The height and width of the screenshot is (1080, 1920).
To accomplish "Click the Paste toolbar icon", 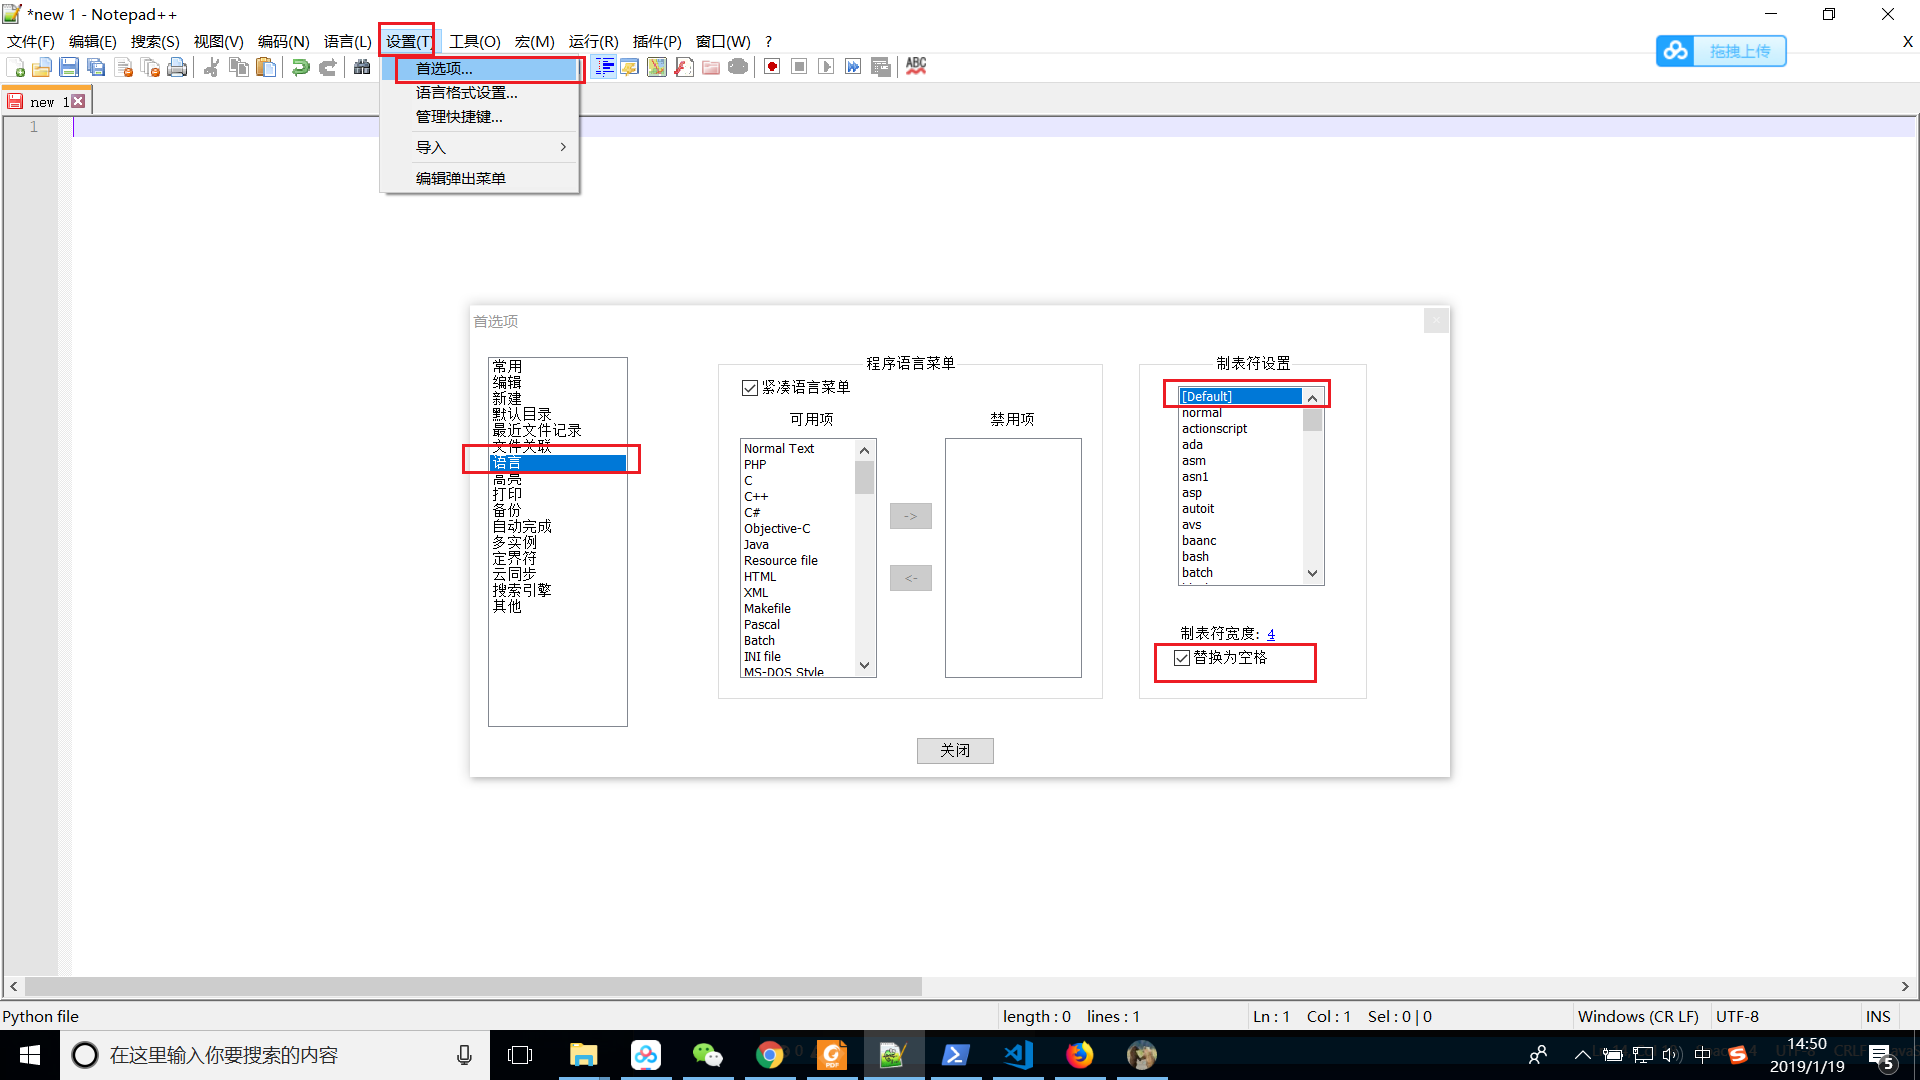I will pyautogui.click(x=266, y=67).
